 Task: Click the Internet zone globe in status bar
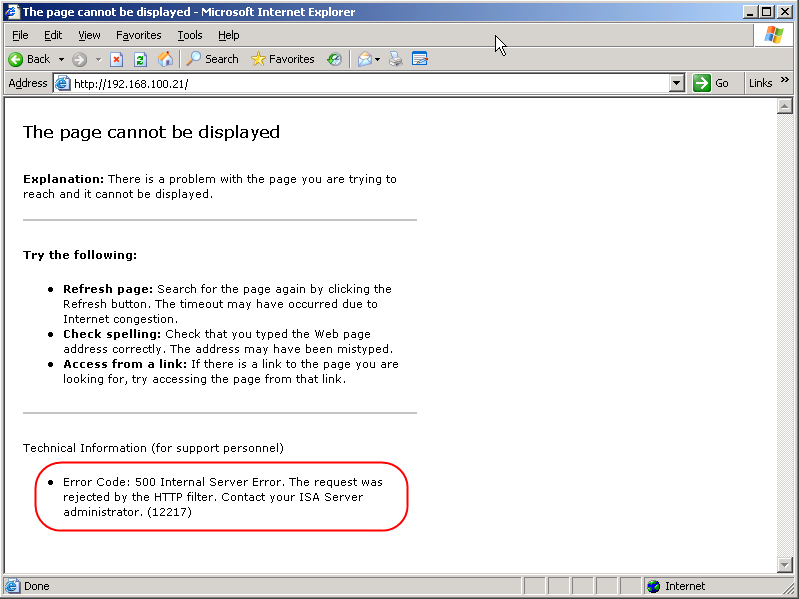(654, 586)
